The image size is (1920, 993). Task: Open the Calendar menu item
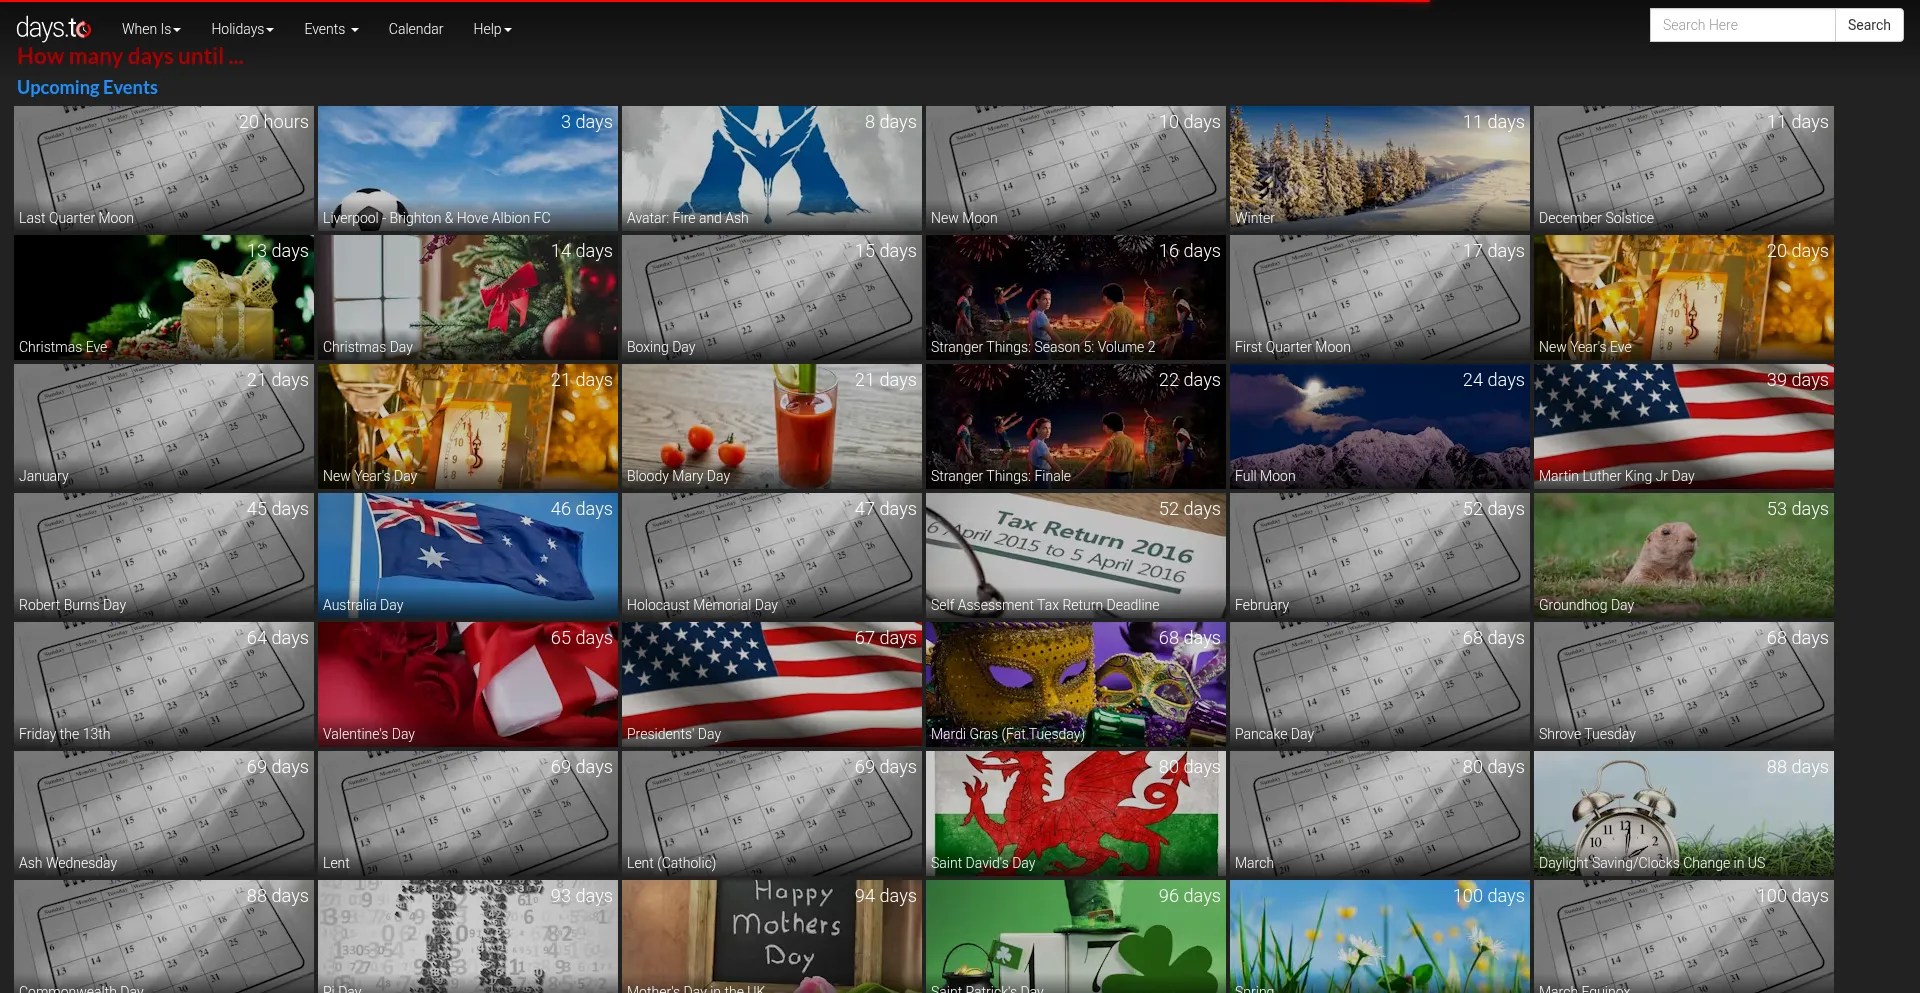pyautogui.click(x=415, y=29)
